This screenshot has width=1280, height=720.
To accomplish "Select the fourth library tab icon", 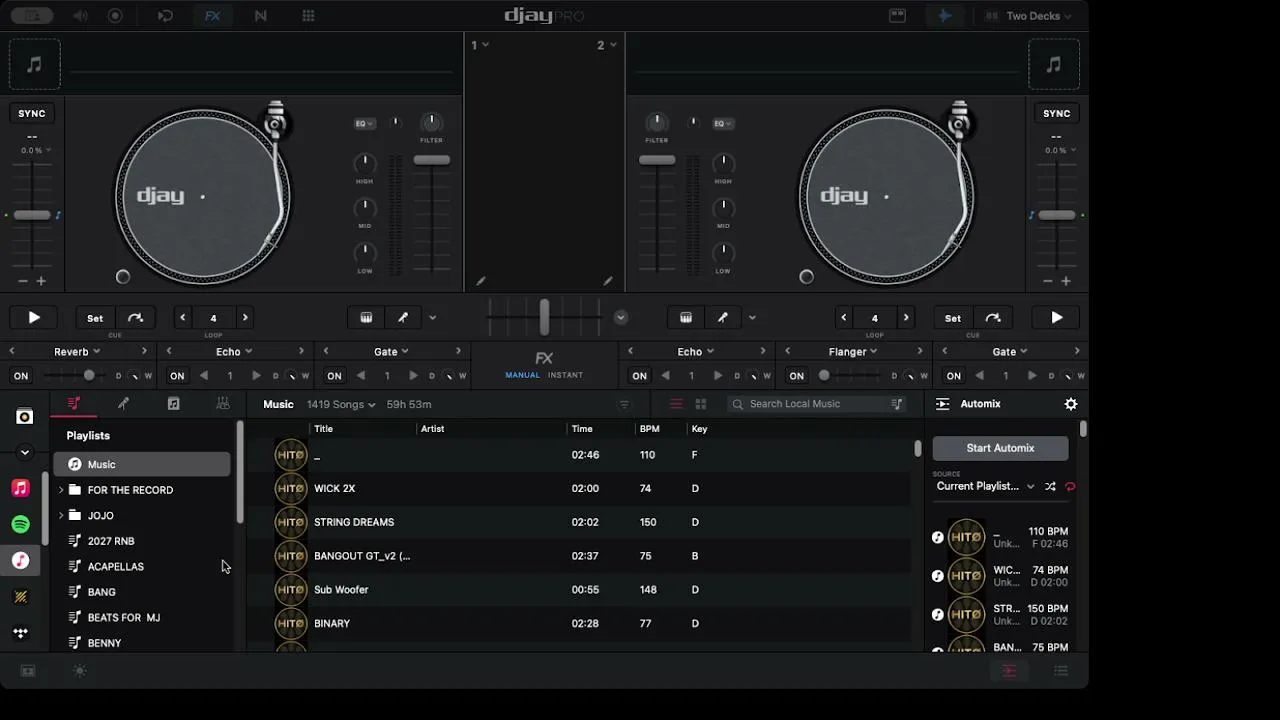I will click(x=223, y=404).
